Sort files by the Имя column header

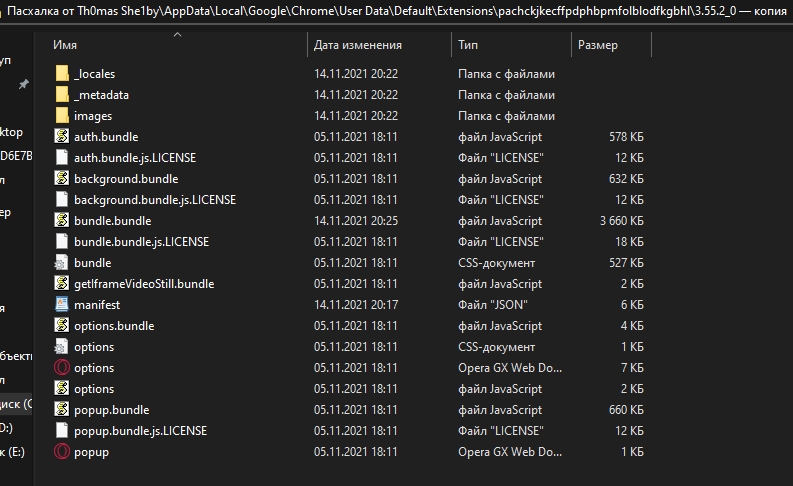coord(65,45)
